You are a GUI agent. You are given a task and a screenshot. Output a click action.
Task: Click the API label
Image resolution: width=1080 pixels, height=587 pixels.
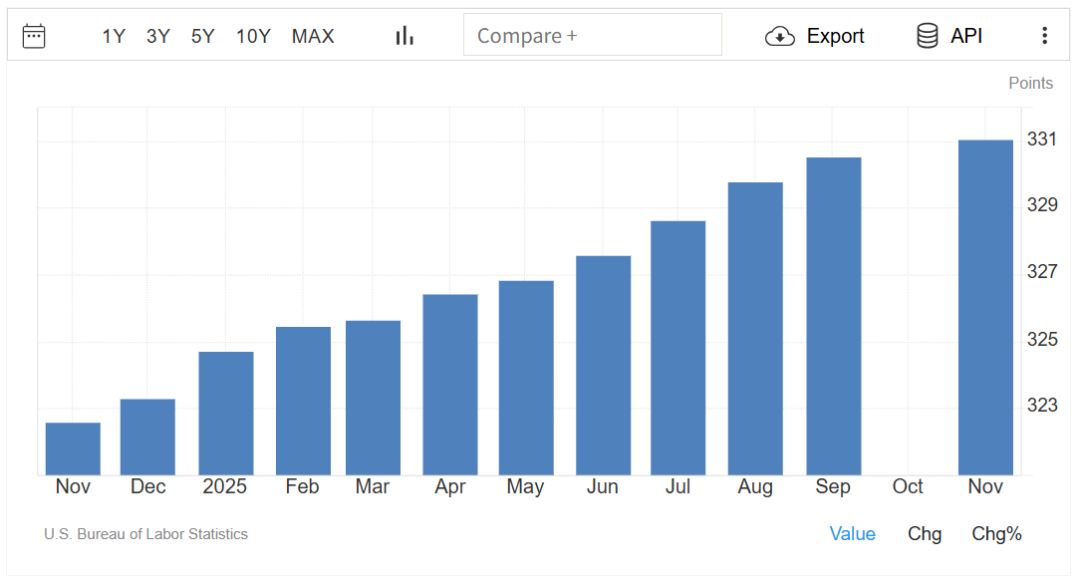pos(966,36)
